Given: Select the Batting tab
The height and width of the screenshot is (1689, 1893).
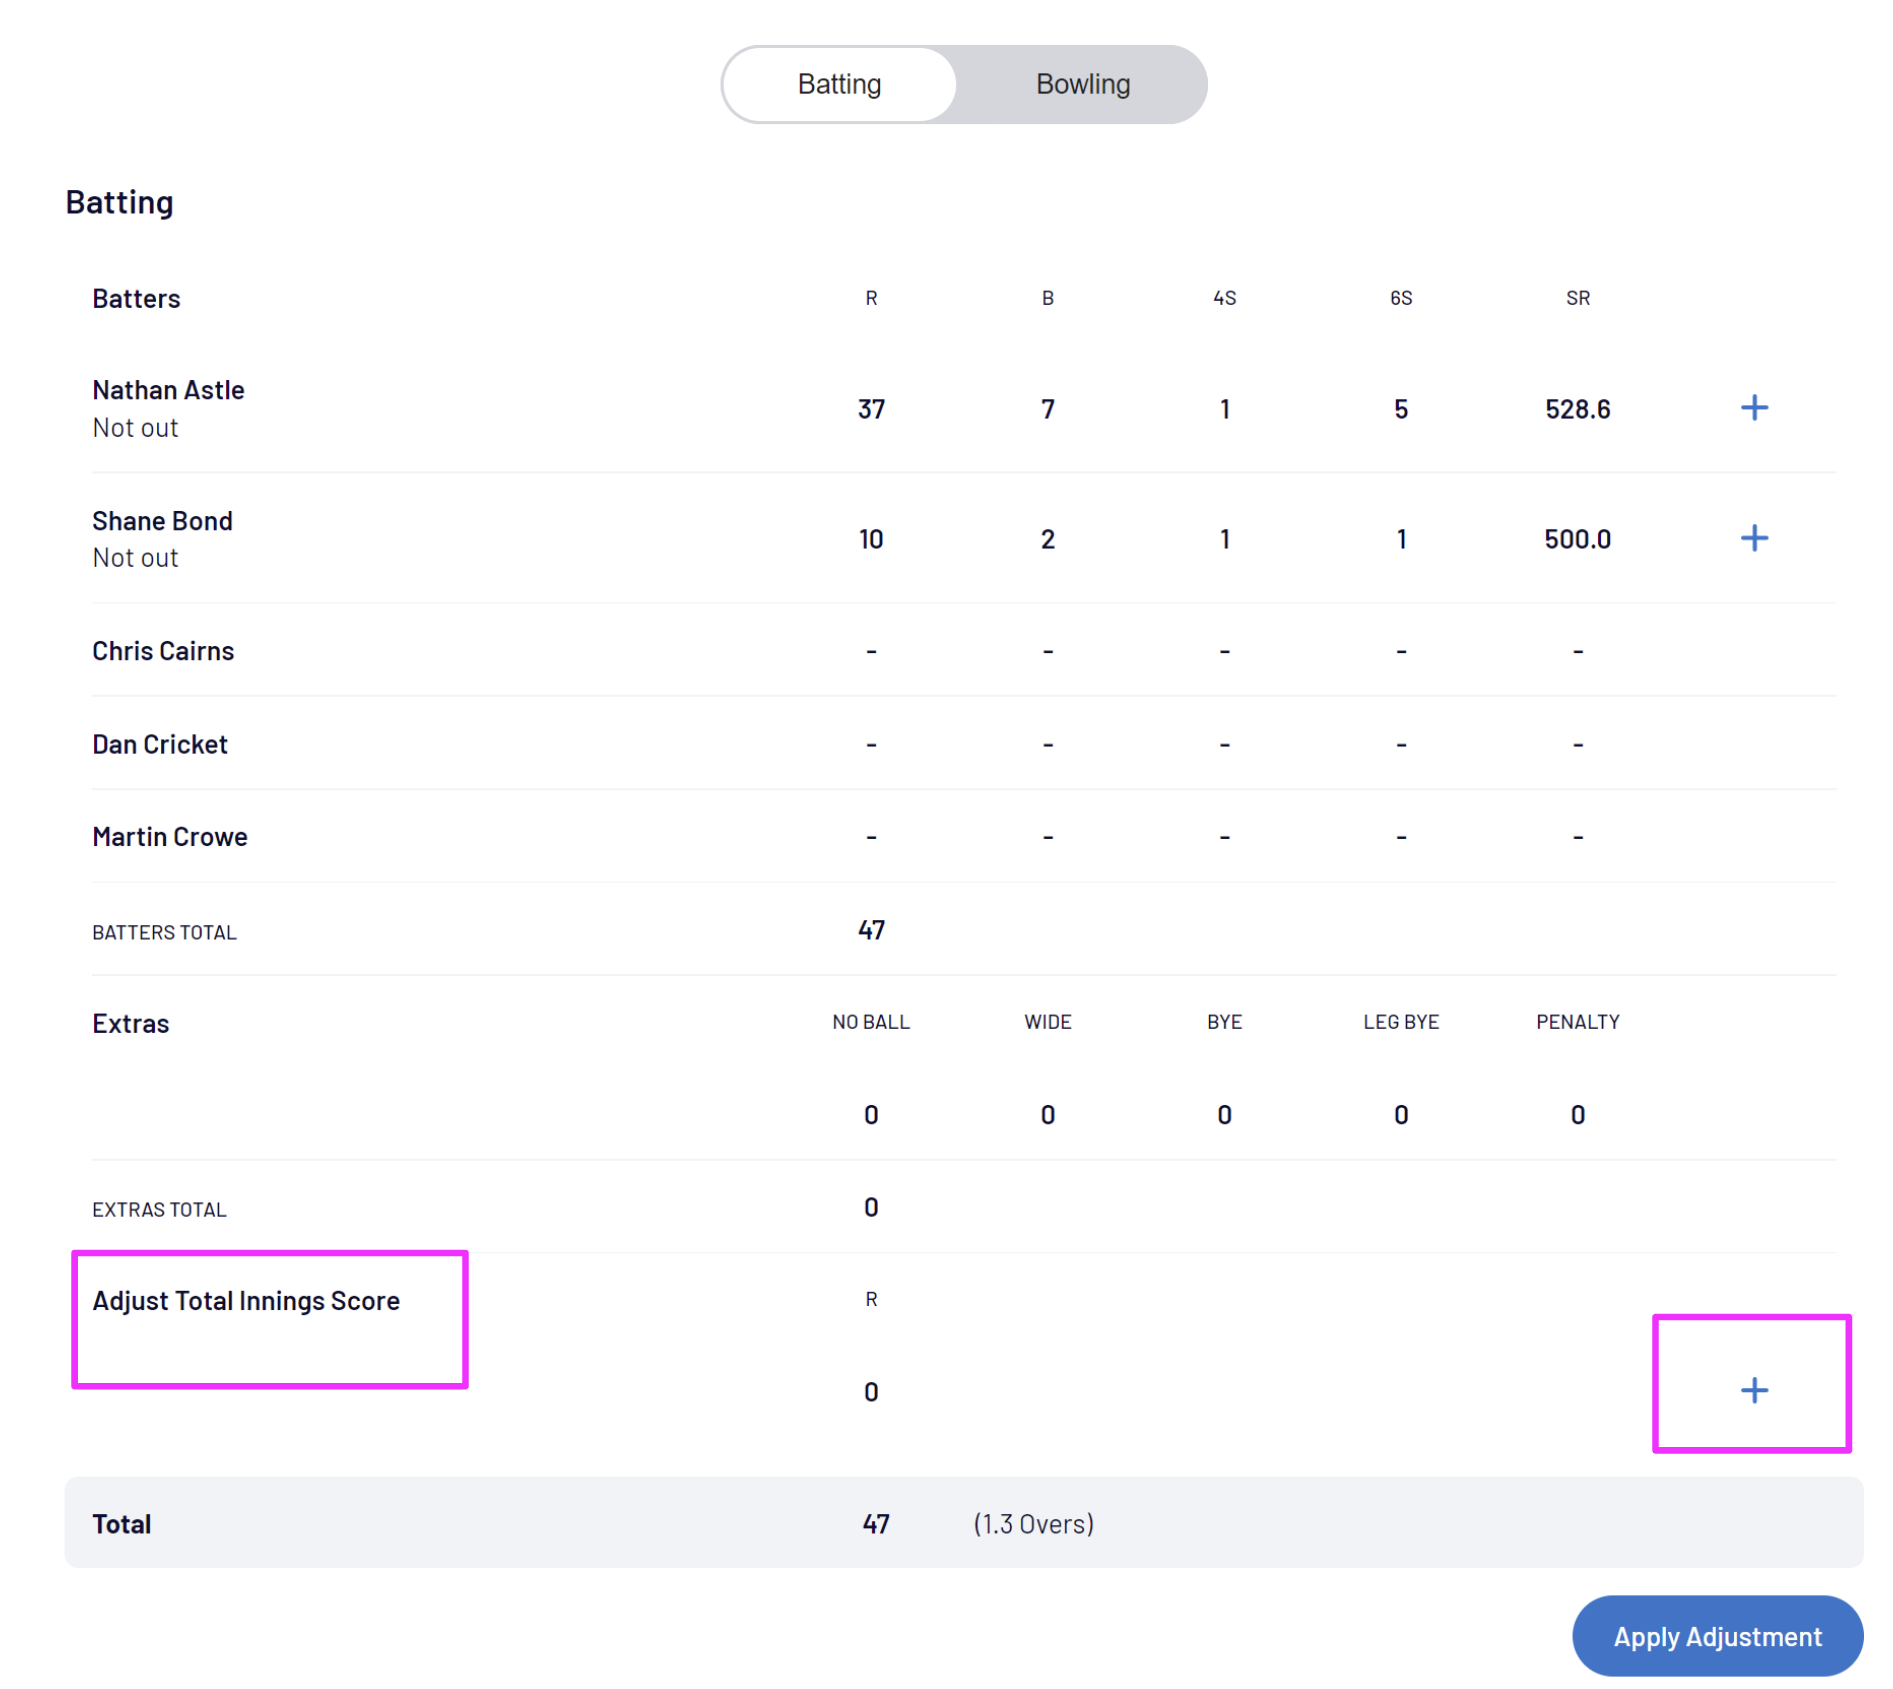Looking at the screenshot, I should [839, 84].
